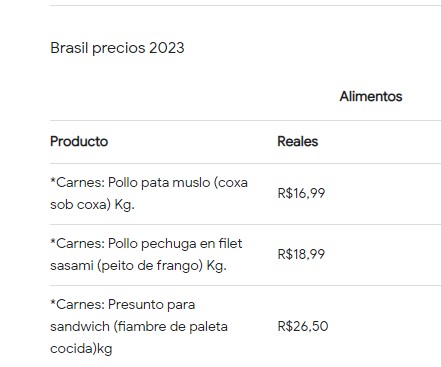Click the text 'peito de frango'
The image size is (441, 367).
tap(150, 266)
